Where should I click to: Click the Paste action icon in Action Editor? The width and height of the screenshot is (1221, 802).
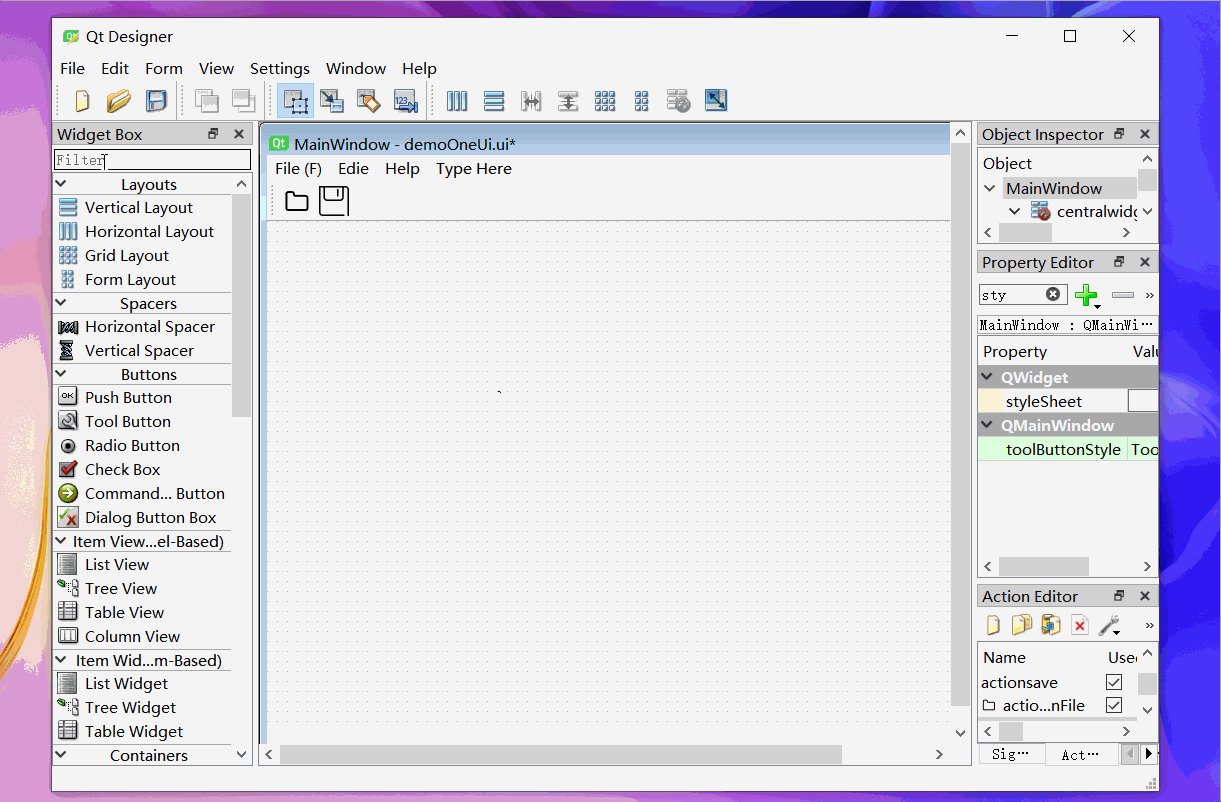1050,625
